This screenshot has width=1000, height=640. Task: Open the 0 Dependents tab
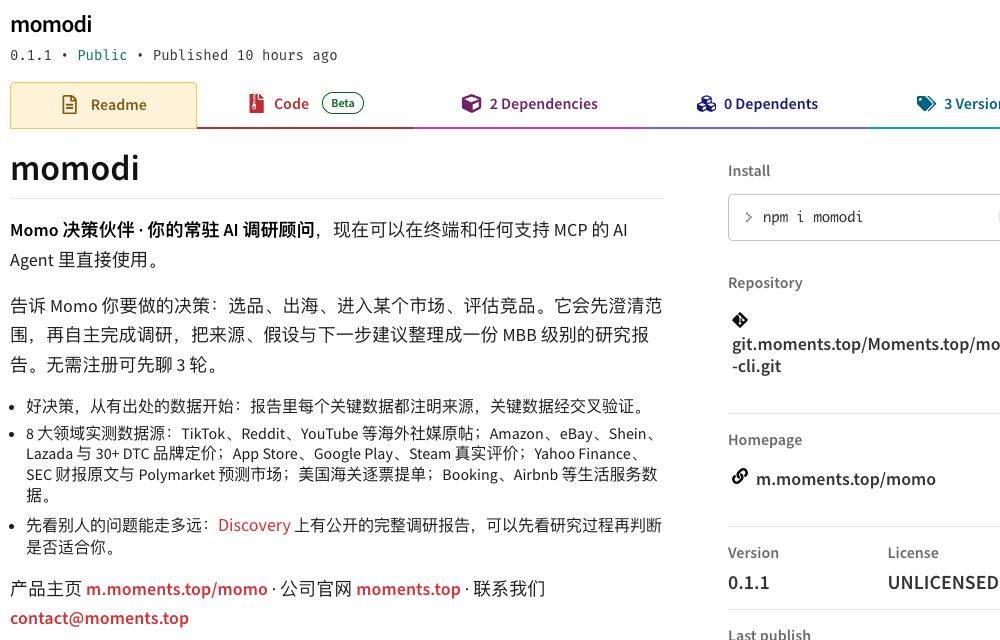[757, 104]
